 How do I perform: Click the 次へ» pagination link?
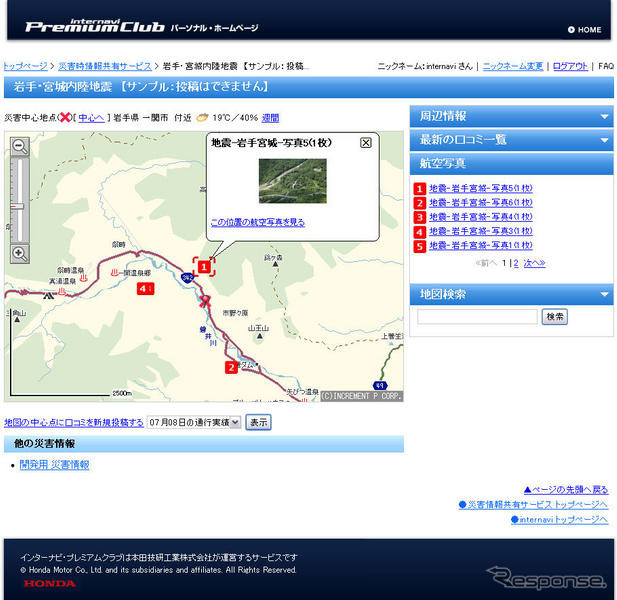(x=534, y=263)
